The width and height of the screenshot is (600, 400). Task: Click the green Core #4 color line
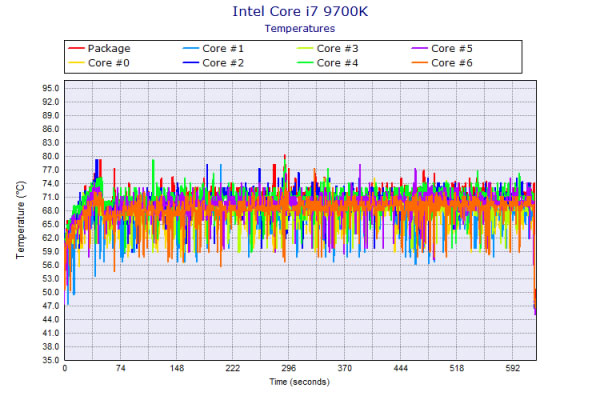[305, 62]
